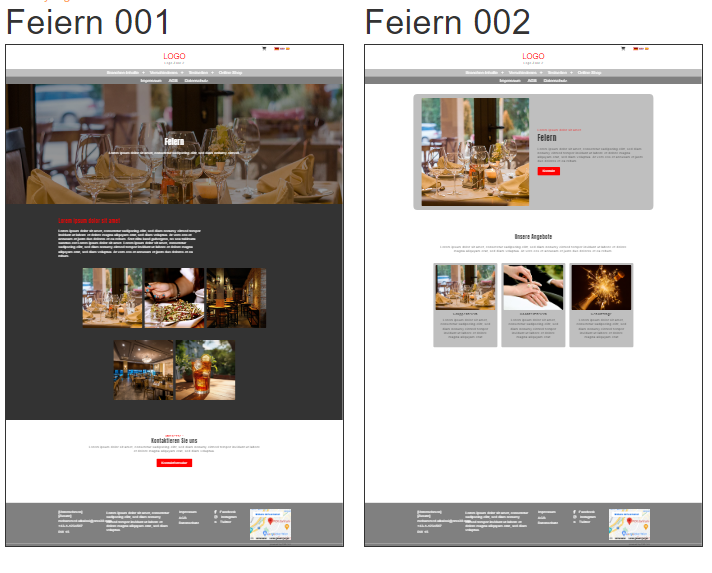The image size is (712, 573).
Task: Expand first nav menu plus in Feiern 001
Action: (x=143, y=73)
